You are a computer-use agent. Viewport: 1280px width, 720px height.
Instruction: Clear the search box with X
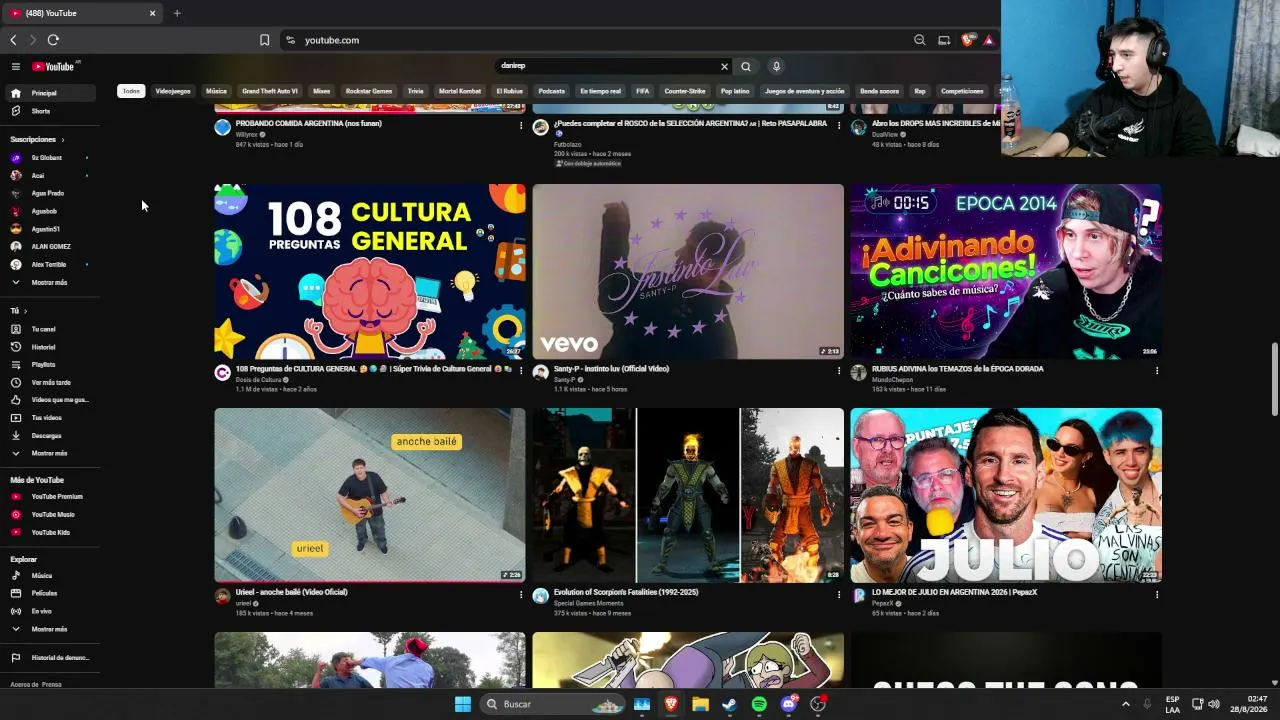point(724,67)
